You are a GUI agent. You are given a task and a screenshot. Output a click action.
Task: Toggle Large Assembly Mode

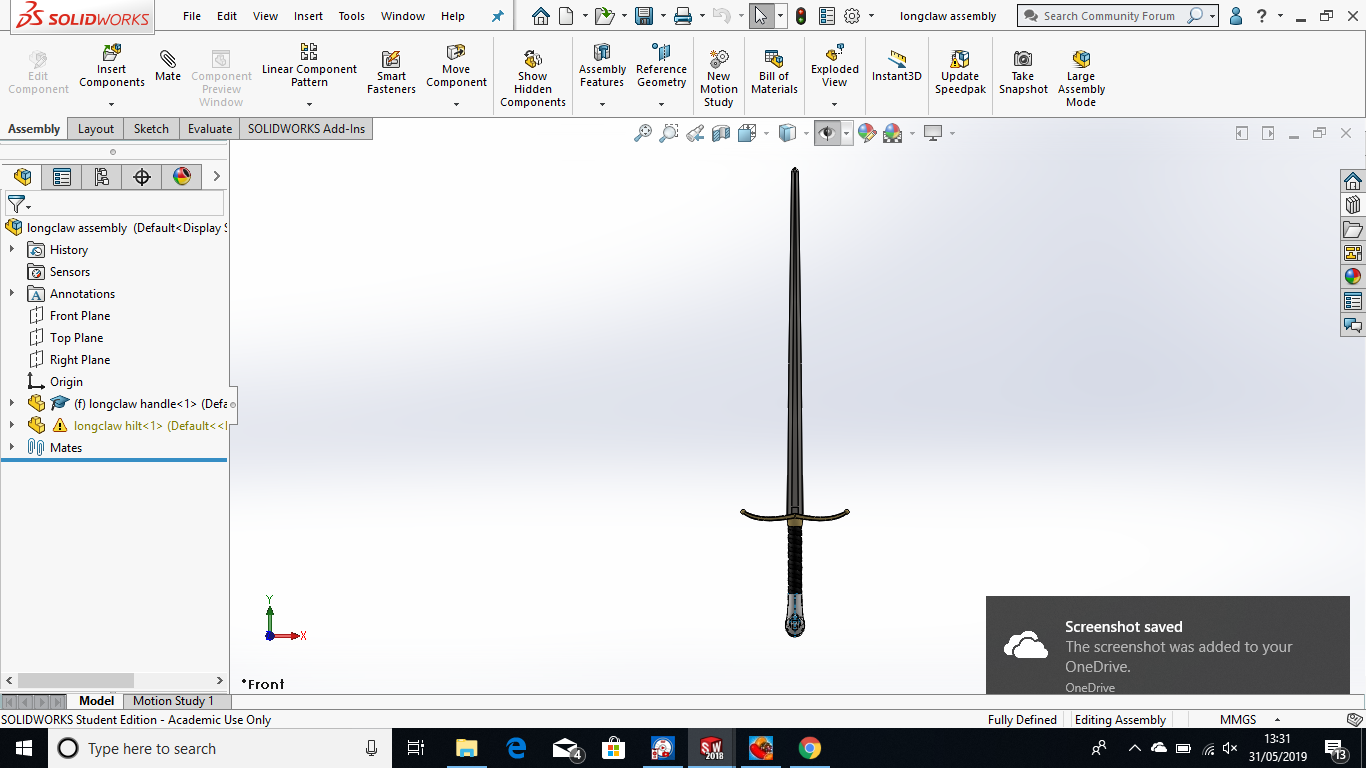pyautogui.click(x=1081, y=79)
